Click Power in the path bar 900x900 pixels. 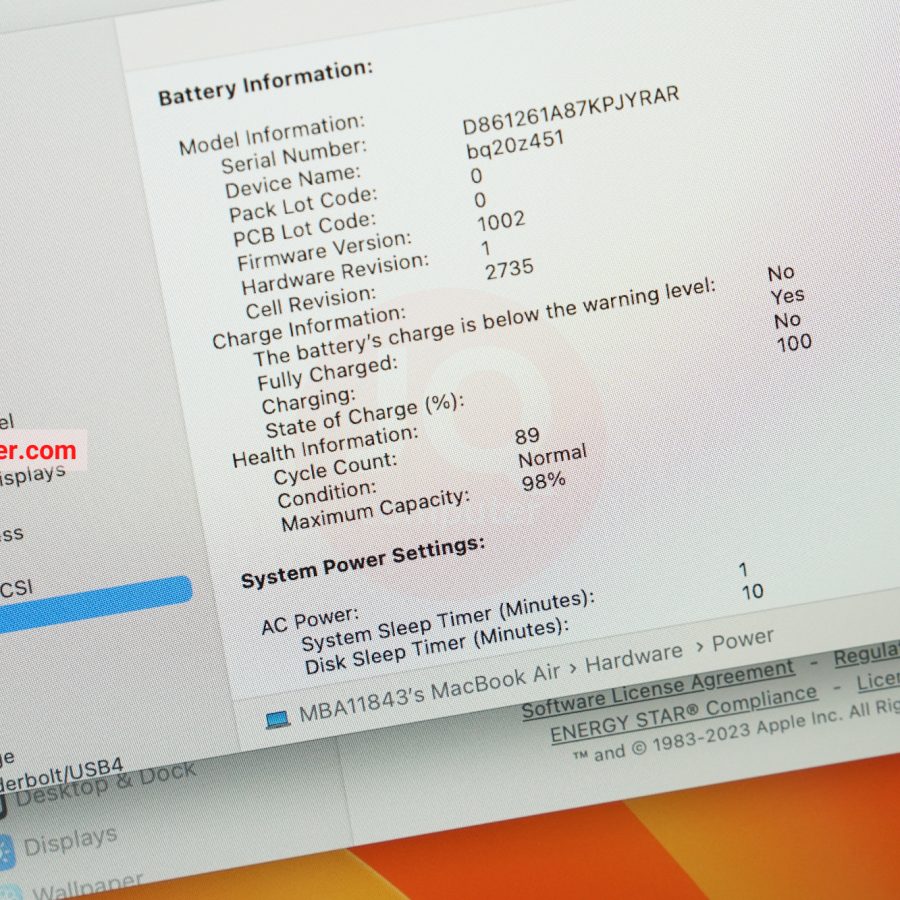pos(743,639)
